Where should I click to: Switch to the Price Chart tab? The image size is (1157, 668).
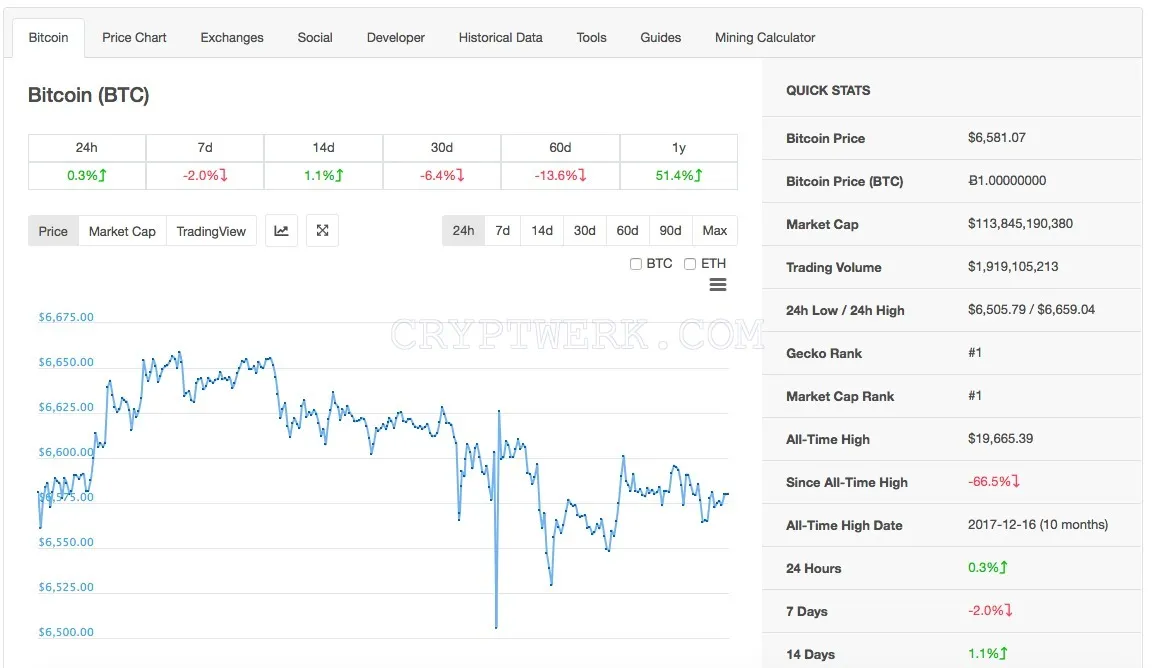134,38
